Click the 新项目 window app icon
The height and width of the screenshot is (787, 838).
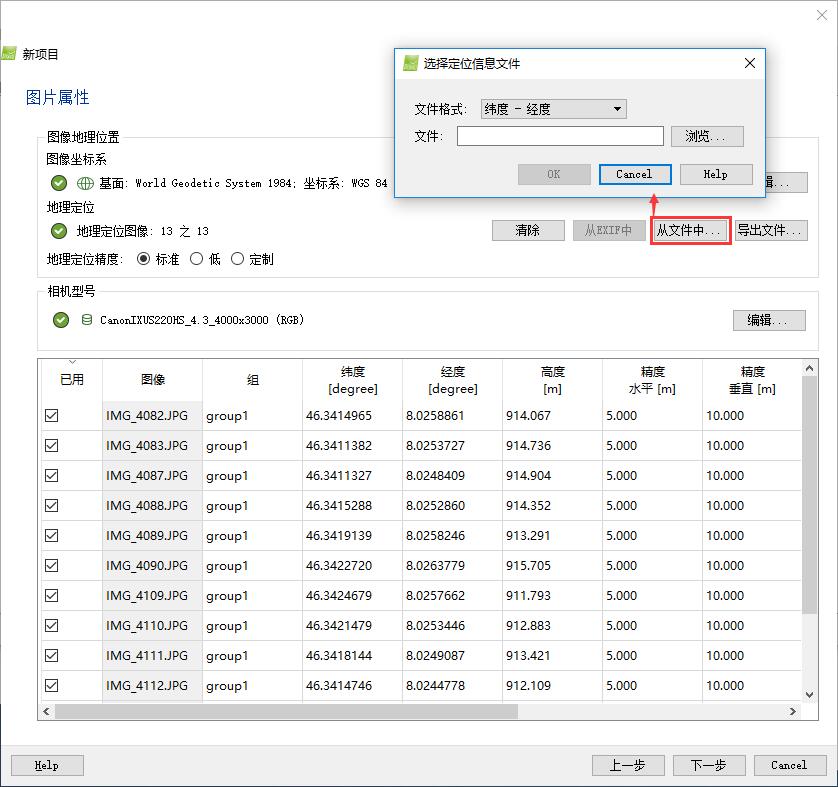(x=7, y=53)
